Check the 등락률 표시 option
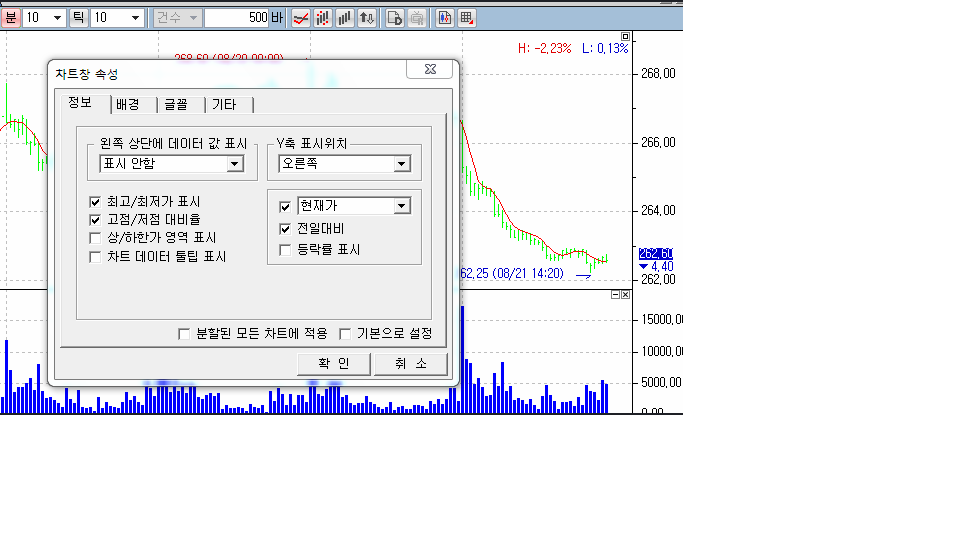Image resolution: width=960 pixels, height=540 pixels. (285, 249)
